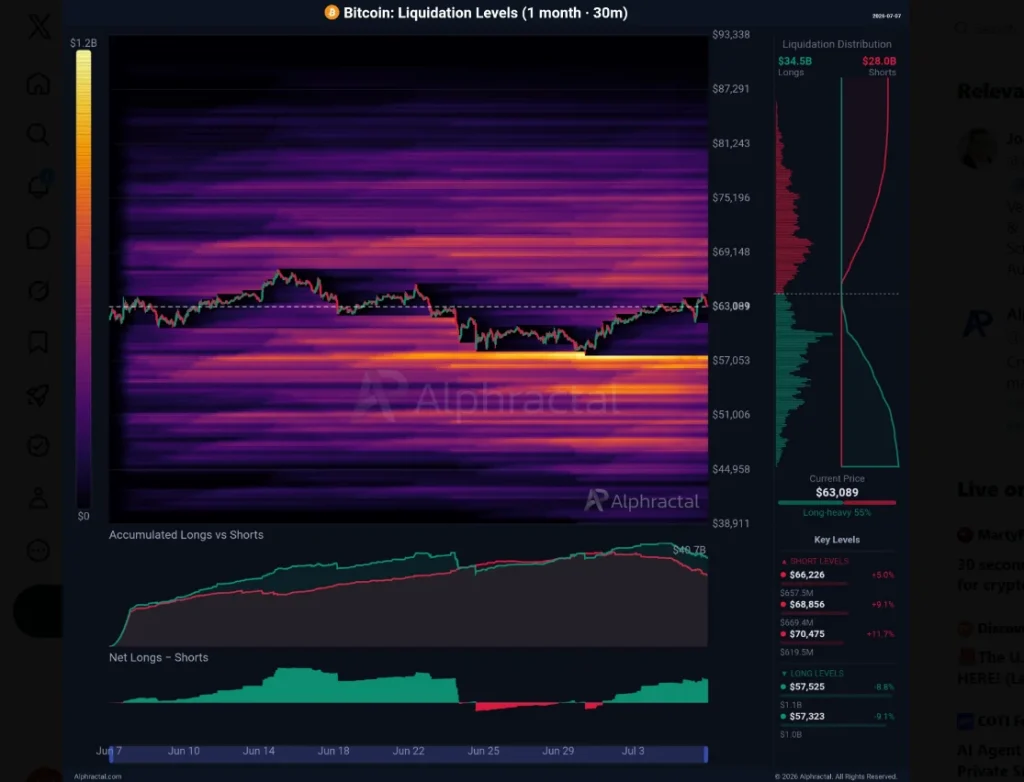Click the $44,958 price axis label
Image resolution: width=1024 pixels, height=782 pixels.
tap(731, 469)
